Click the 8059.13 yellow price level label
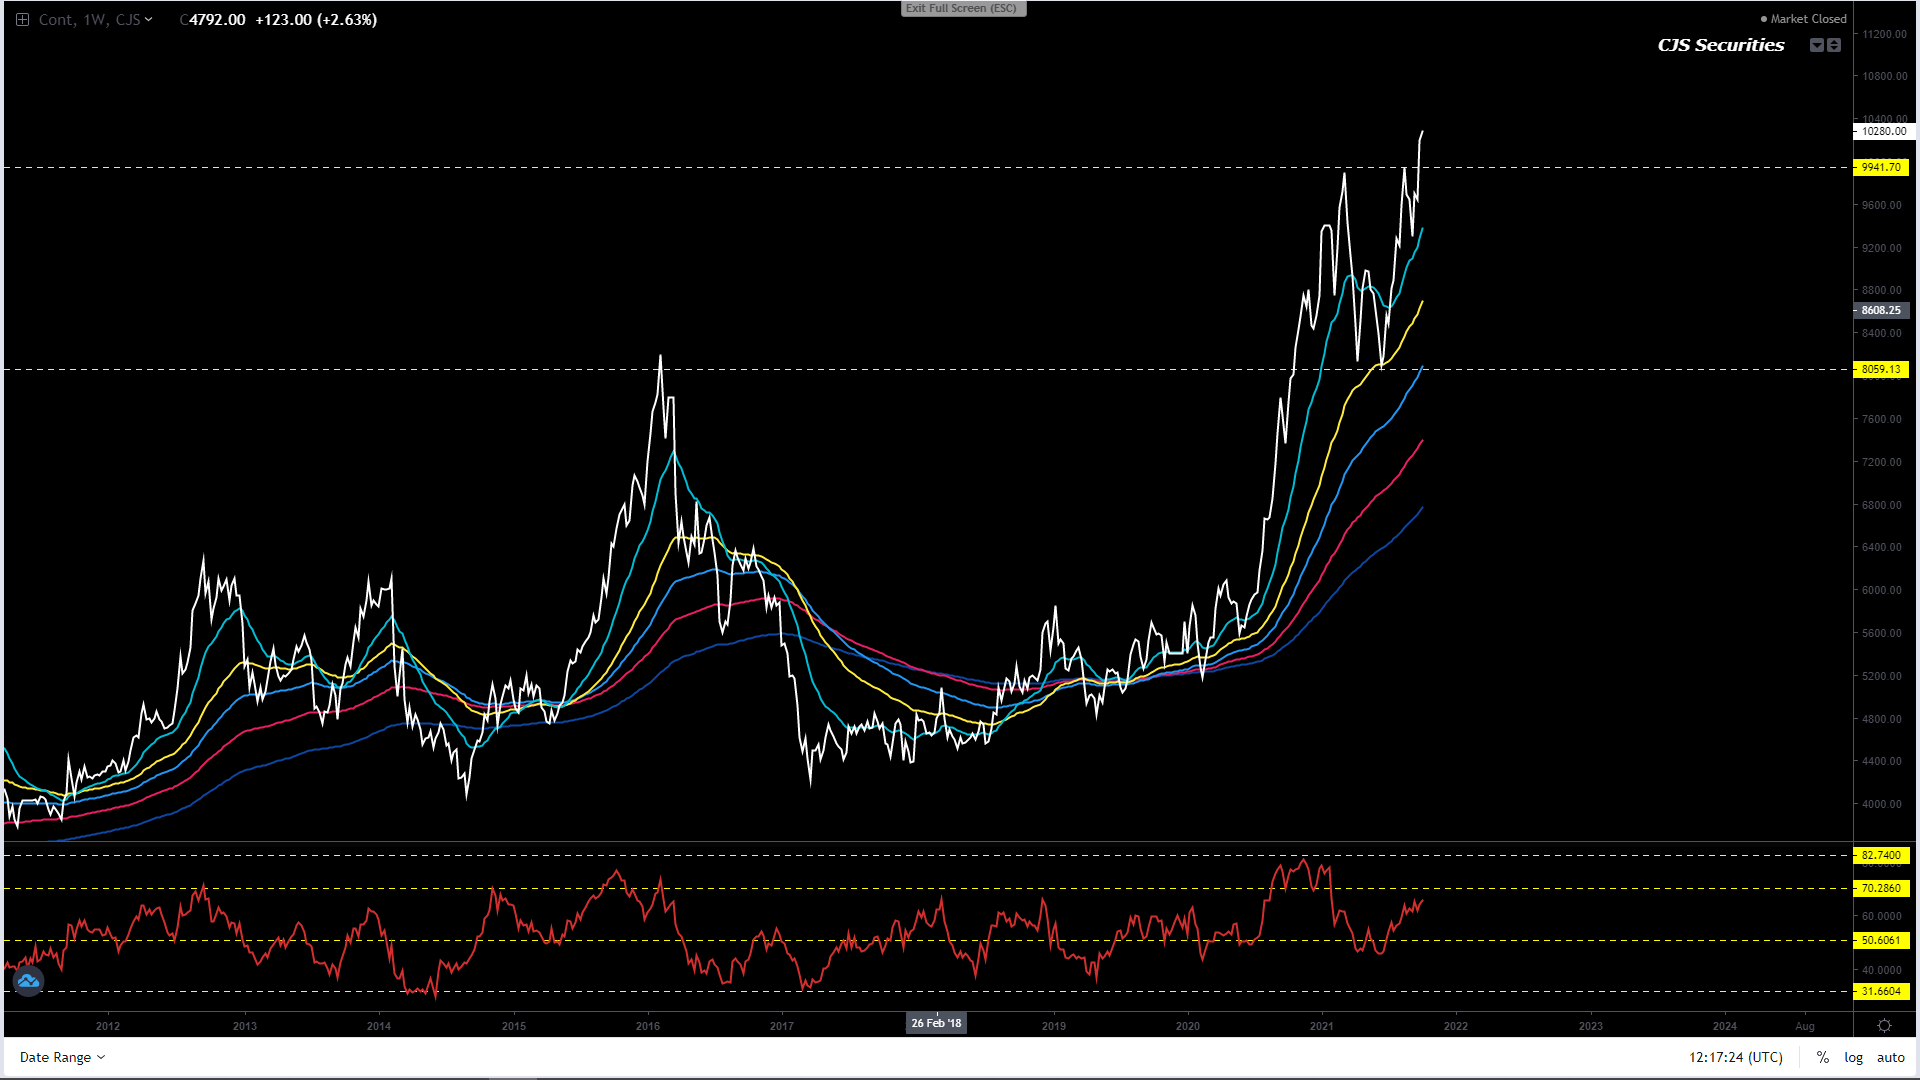The image size is (1920, 1080). tap(1881, 369)
